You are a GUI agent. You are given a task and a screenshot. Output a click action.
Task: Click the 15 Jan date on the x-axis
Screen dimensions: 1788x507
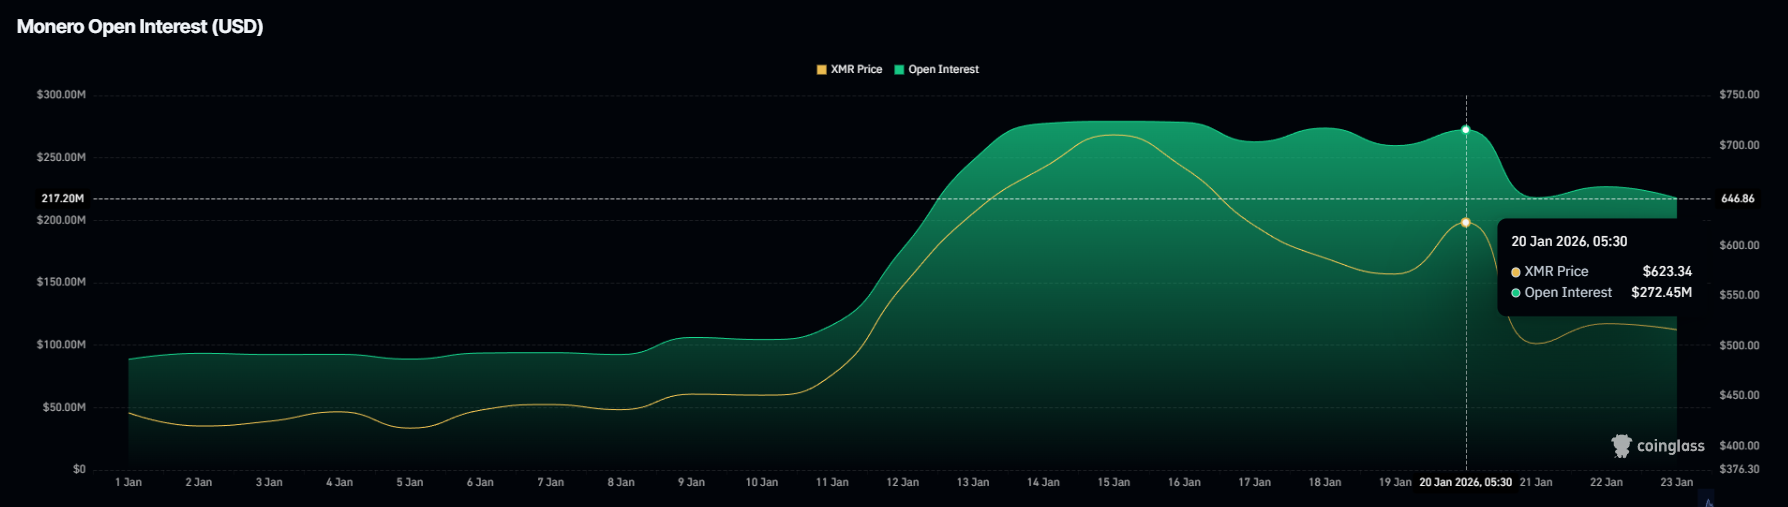[x=1113, y=483]
